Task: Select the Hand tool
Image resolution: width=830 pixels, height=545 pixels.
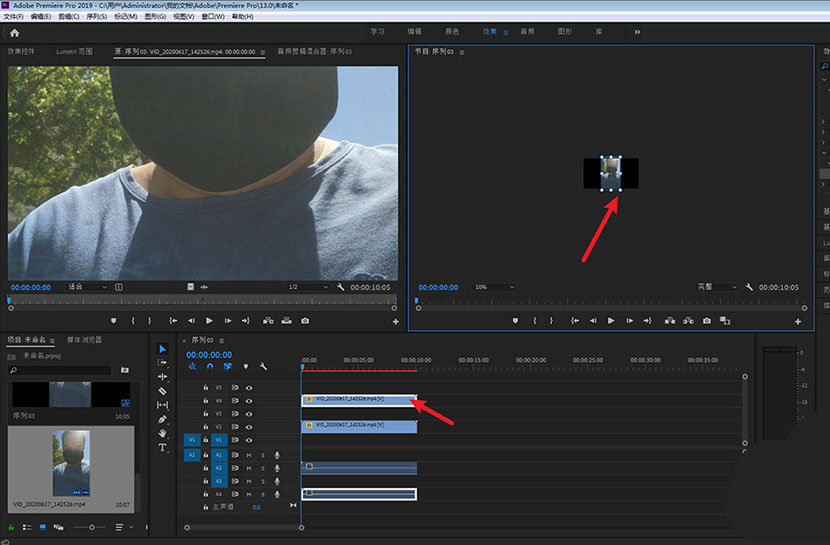Action: click(x=163, y=434)
